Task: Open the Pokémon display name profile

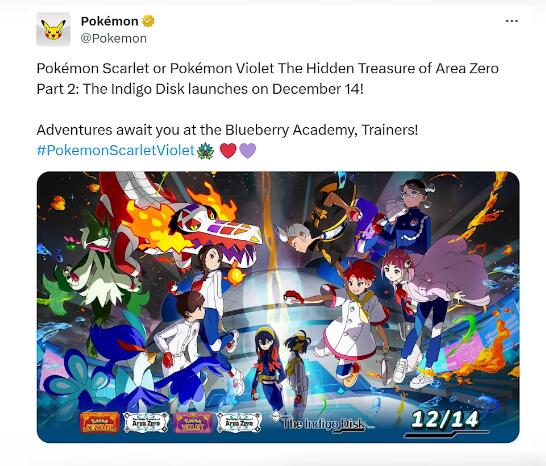Action: pyautogui.click(x=109, y=21)
